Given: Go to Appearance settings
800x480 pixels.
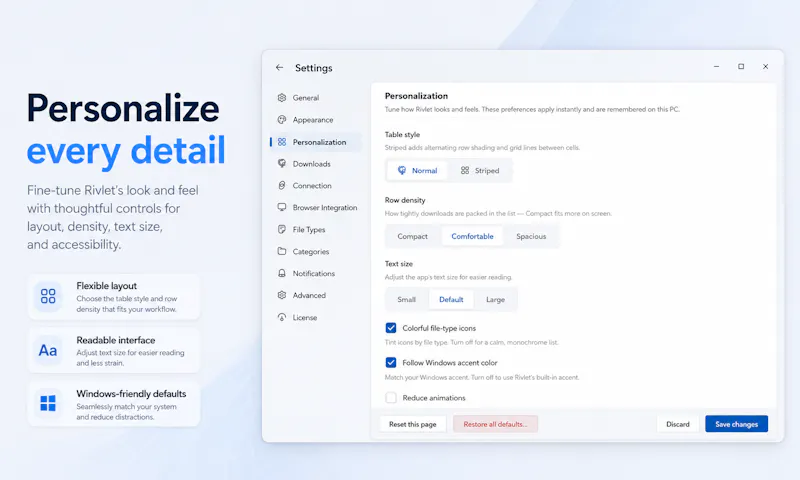Looking at the screenshot, I should (315, 119).
